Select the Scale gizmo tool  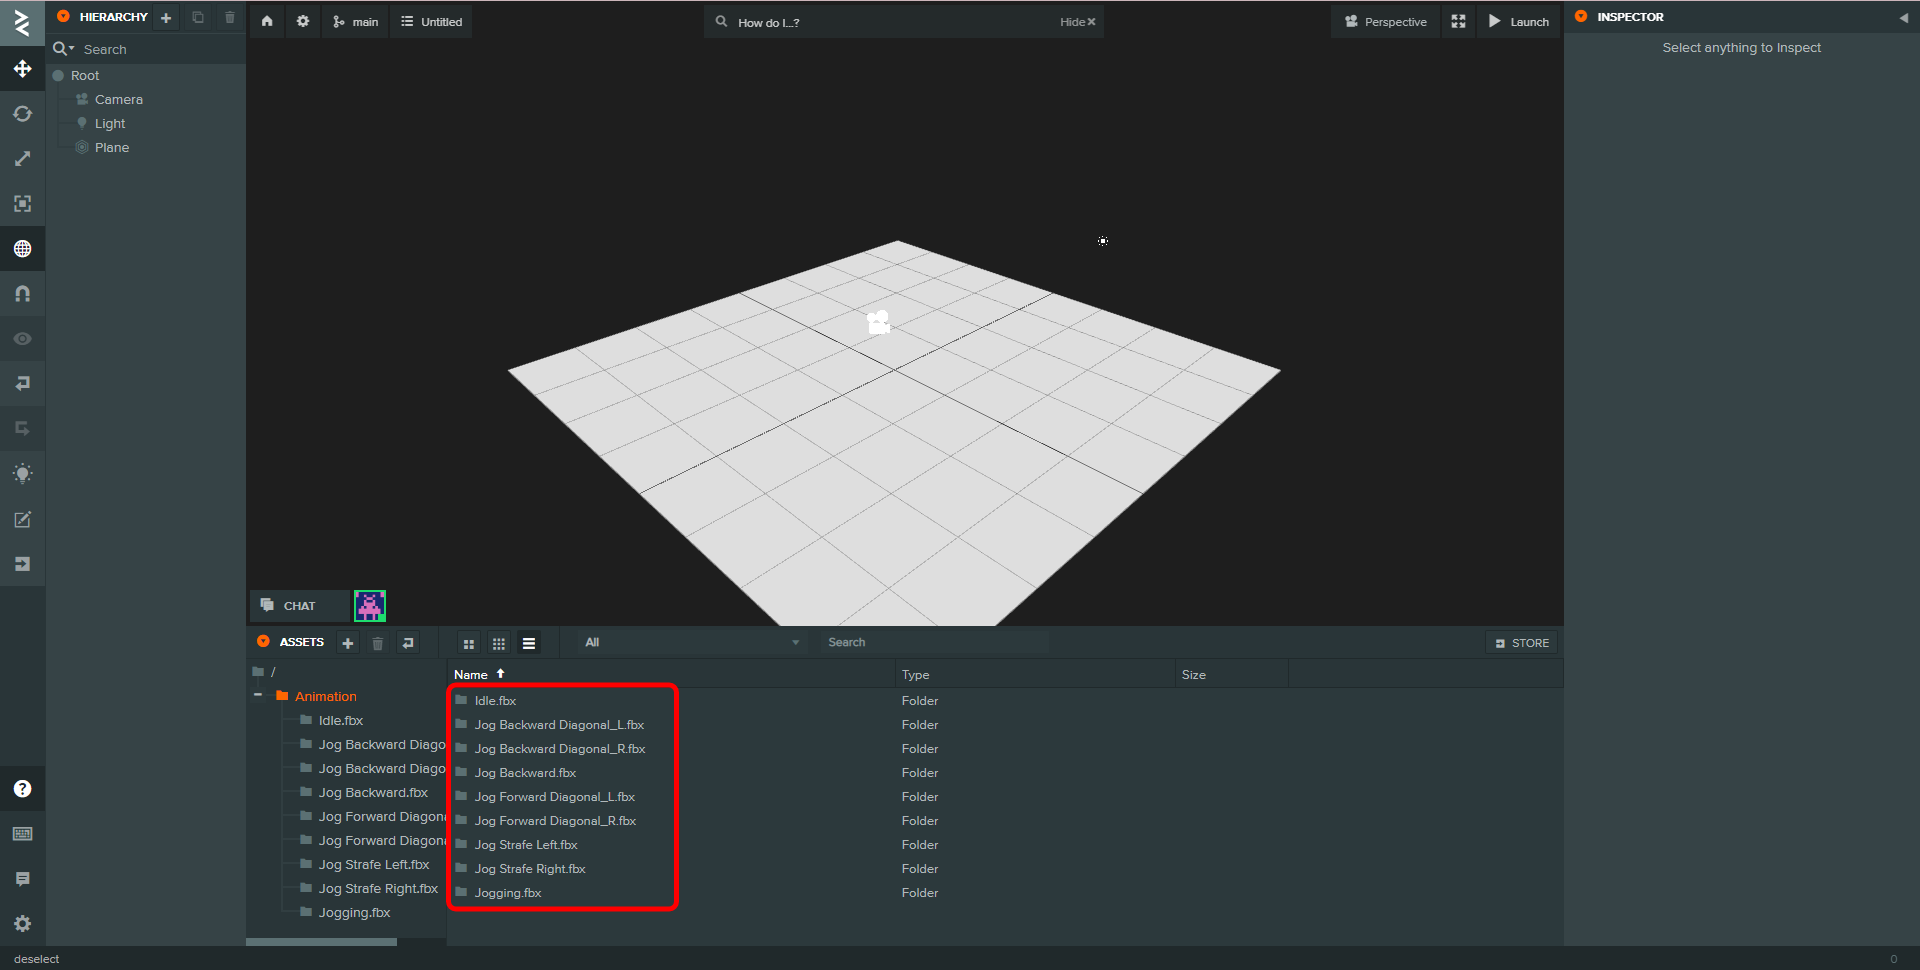(22, 159)
